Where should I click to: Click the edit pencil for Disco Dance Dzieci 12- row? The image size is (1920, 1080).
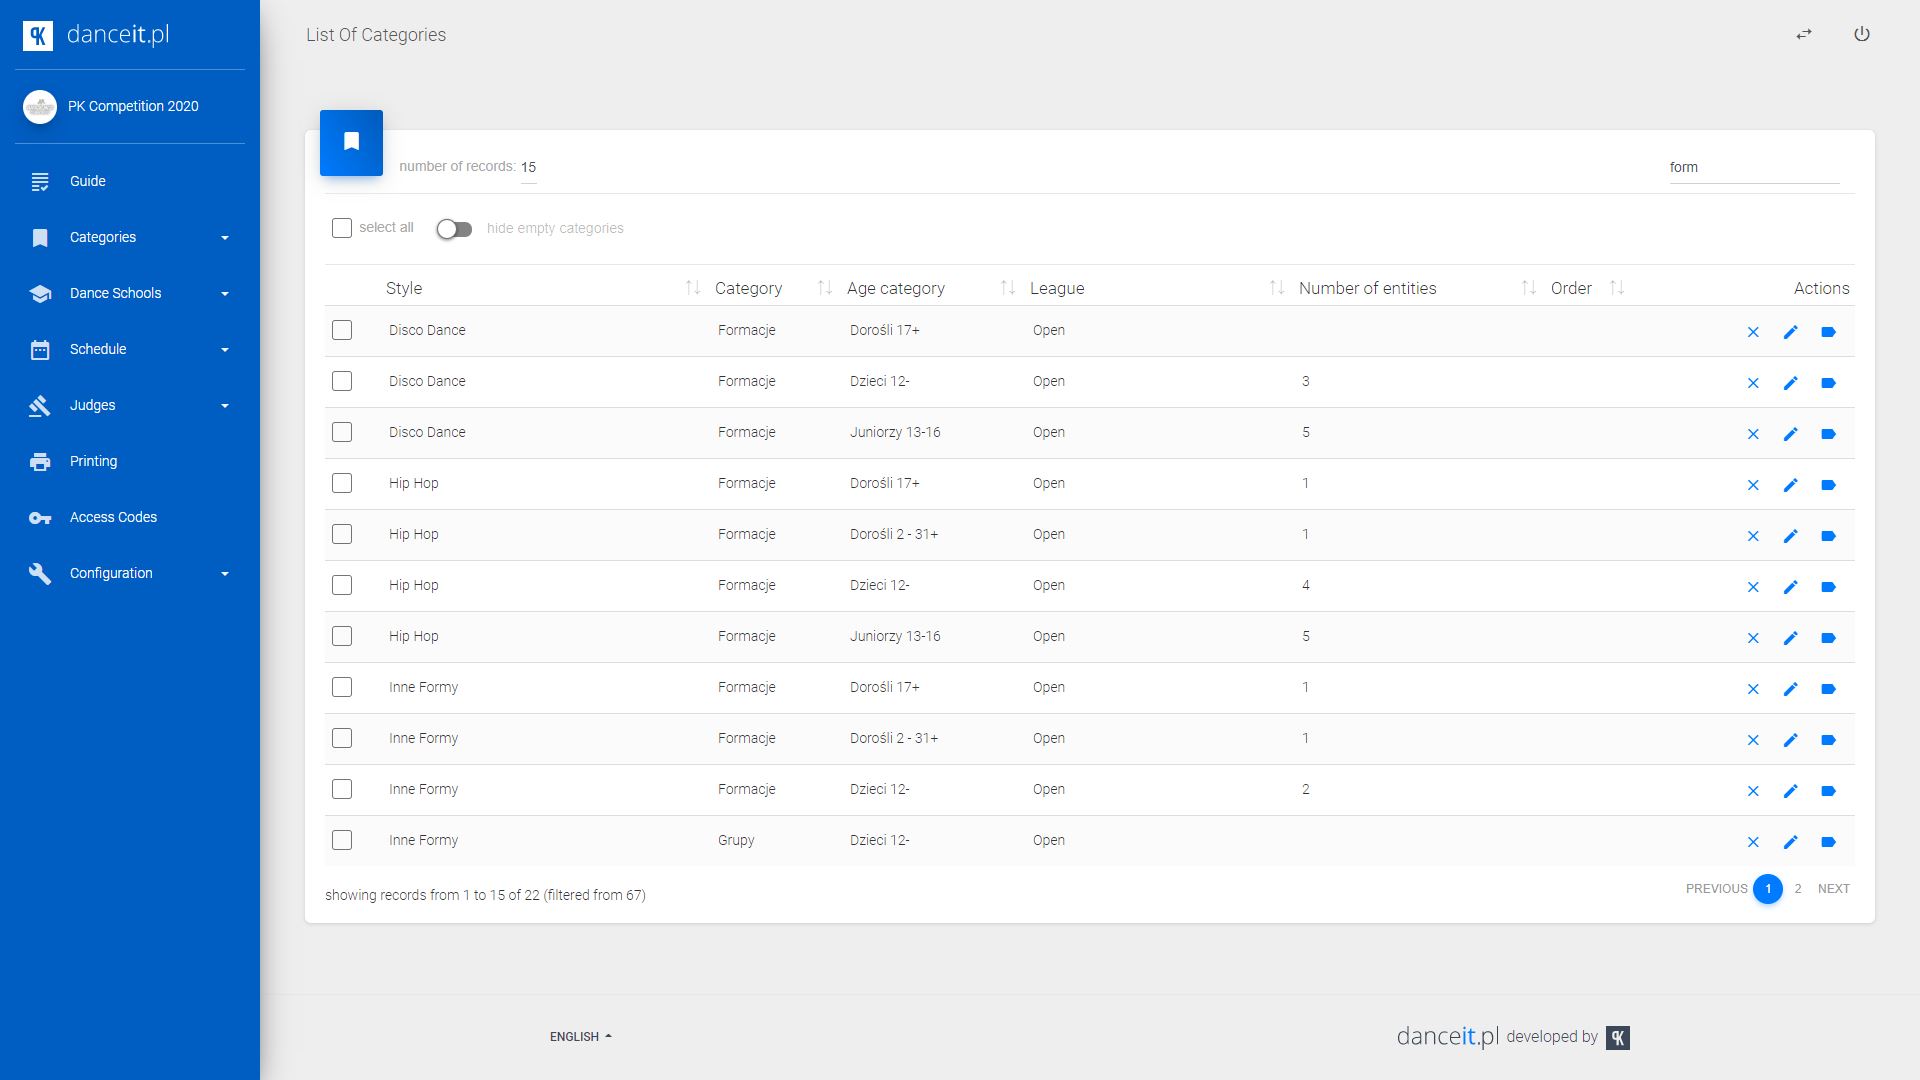click(x=1790, y=383)
